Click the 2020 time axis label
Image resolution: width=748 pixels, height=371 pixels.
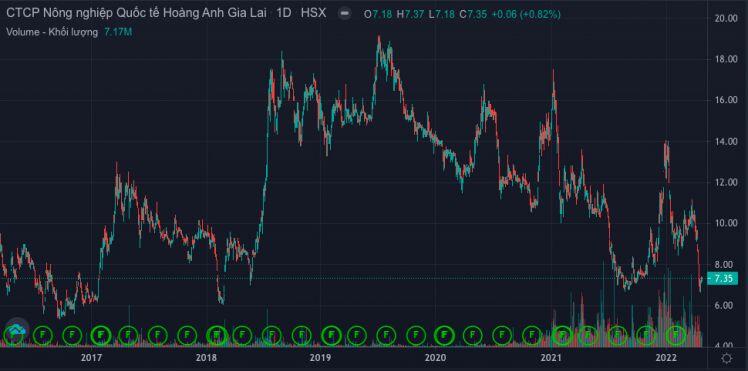(x=435, y=357)
